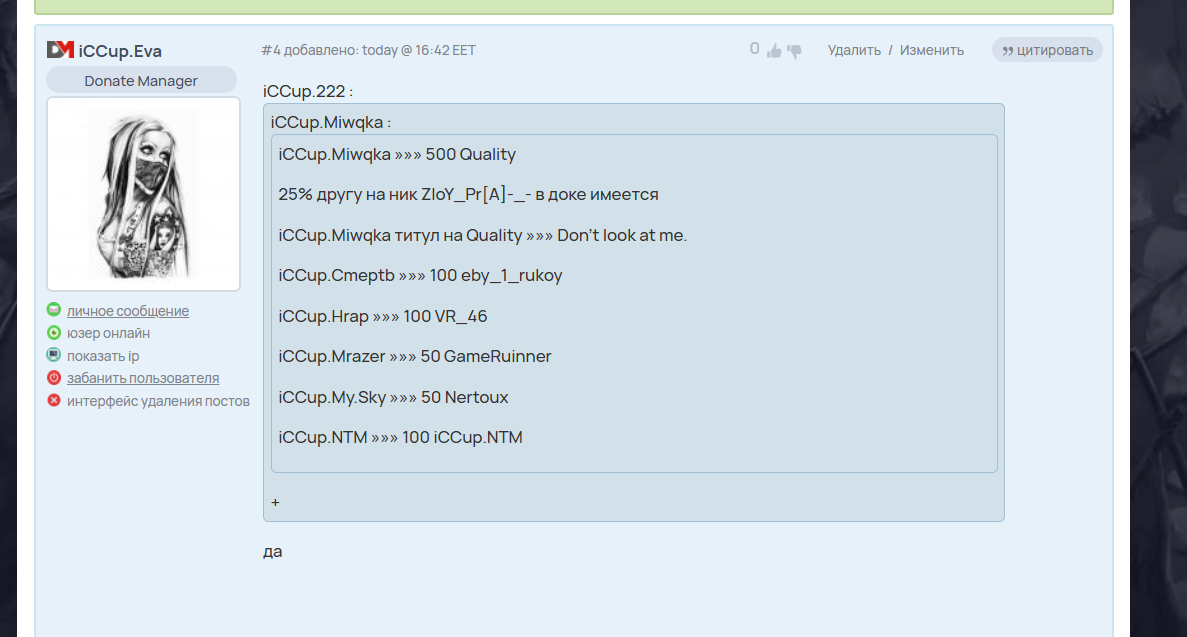This screenshot has height=637, width=1187.
Task: Click the vote count 0
Action: click(755, 48)
